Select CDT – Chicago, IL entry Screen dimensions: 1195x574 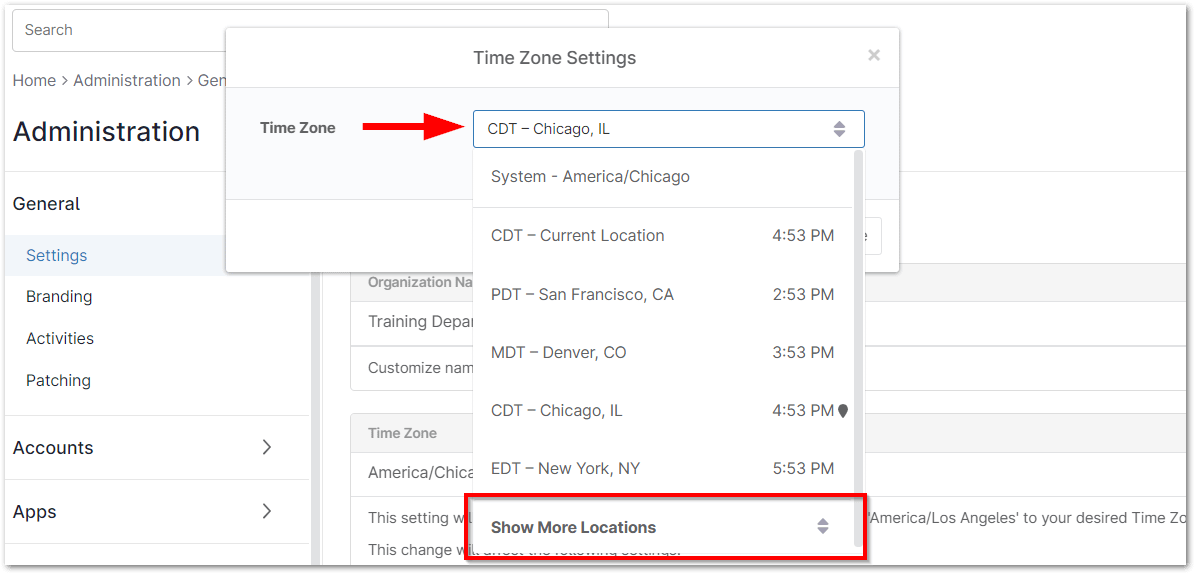coord(556,411)
